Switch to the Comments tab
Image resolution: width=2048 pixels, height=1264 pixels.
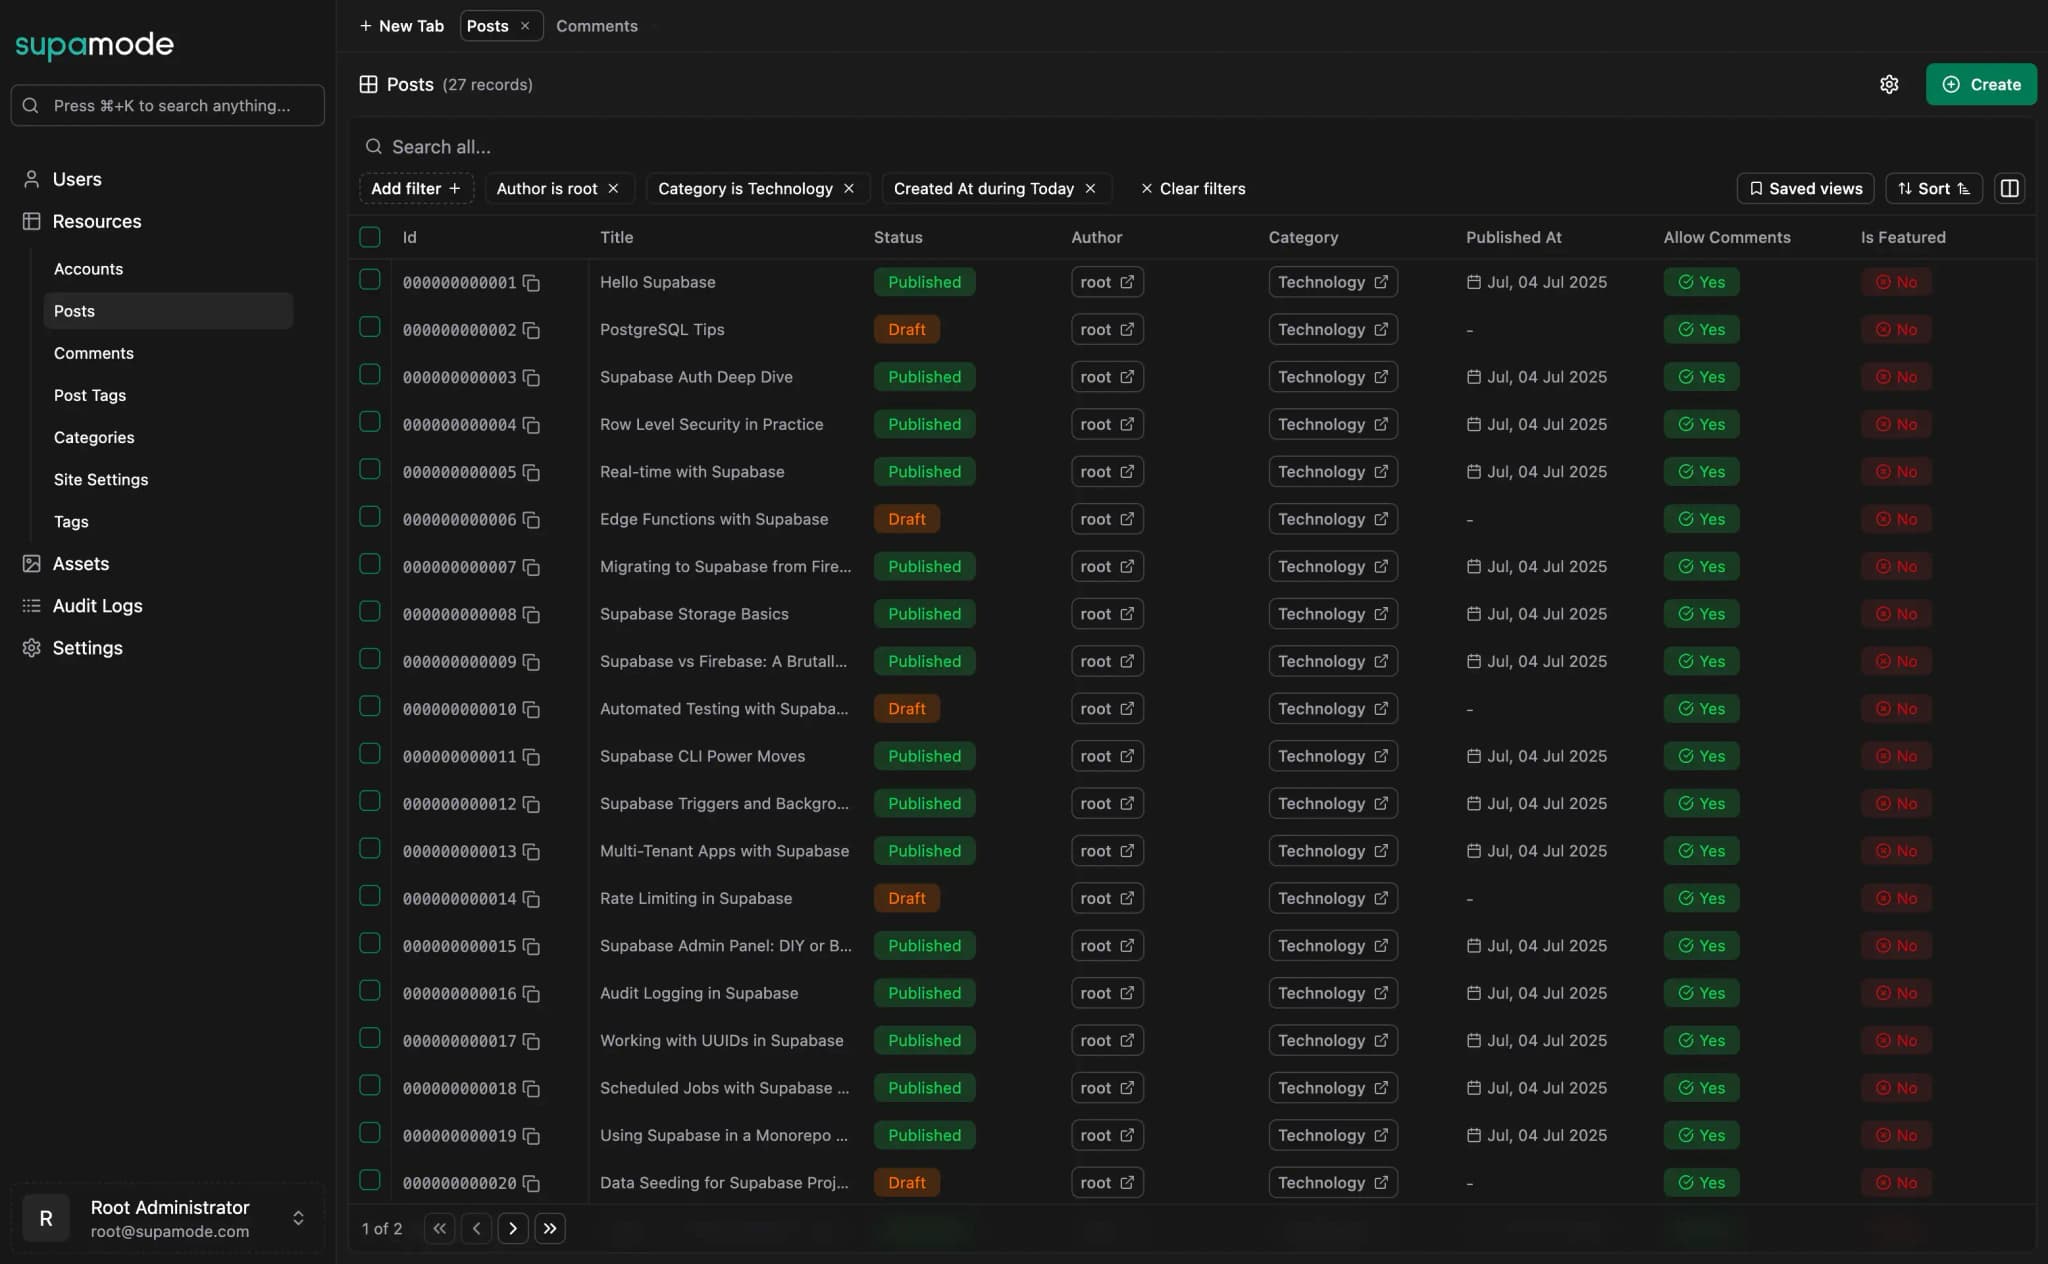click(596, 26)
